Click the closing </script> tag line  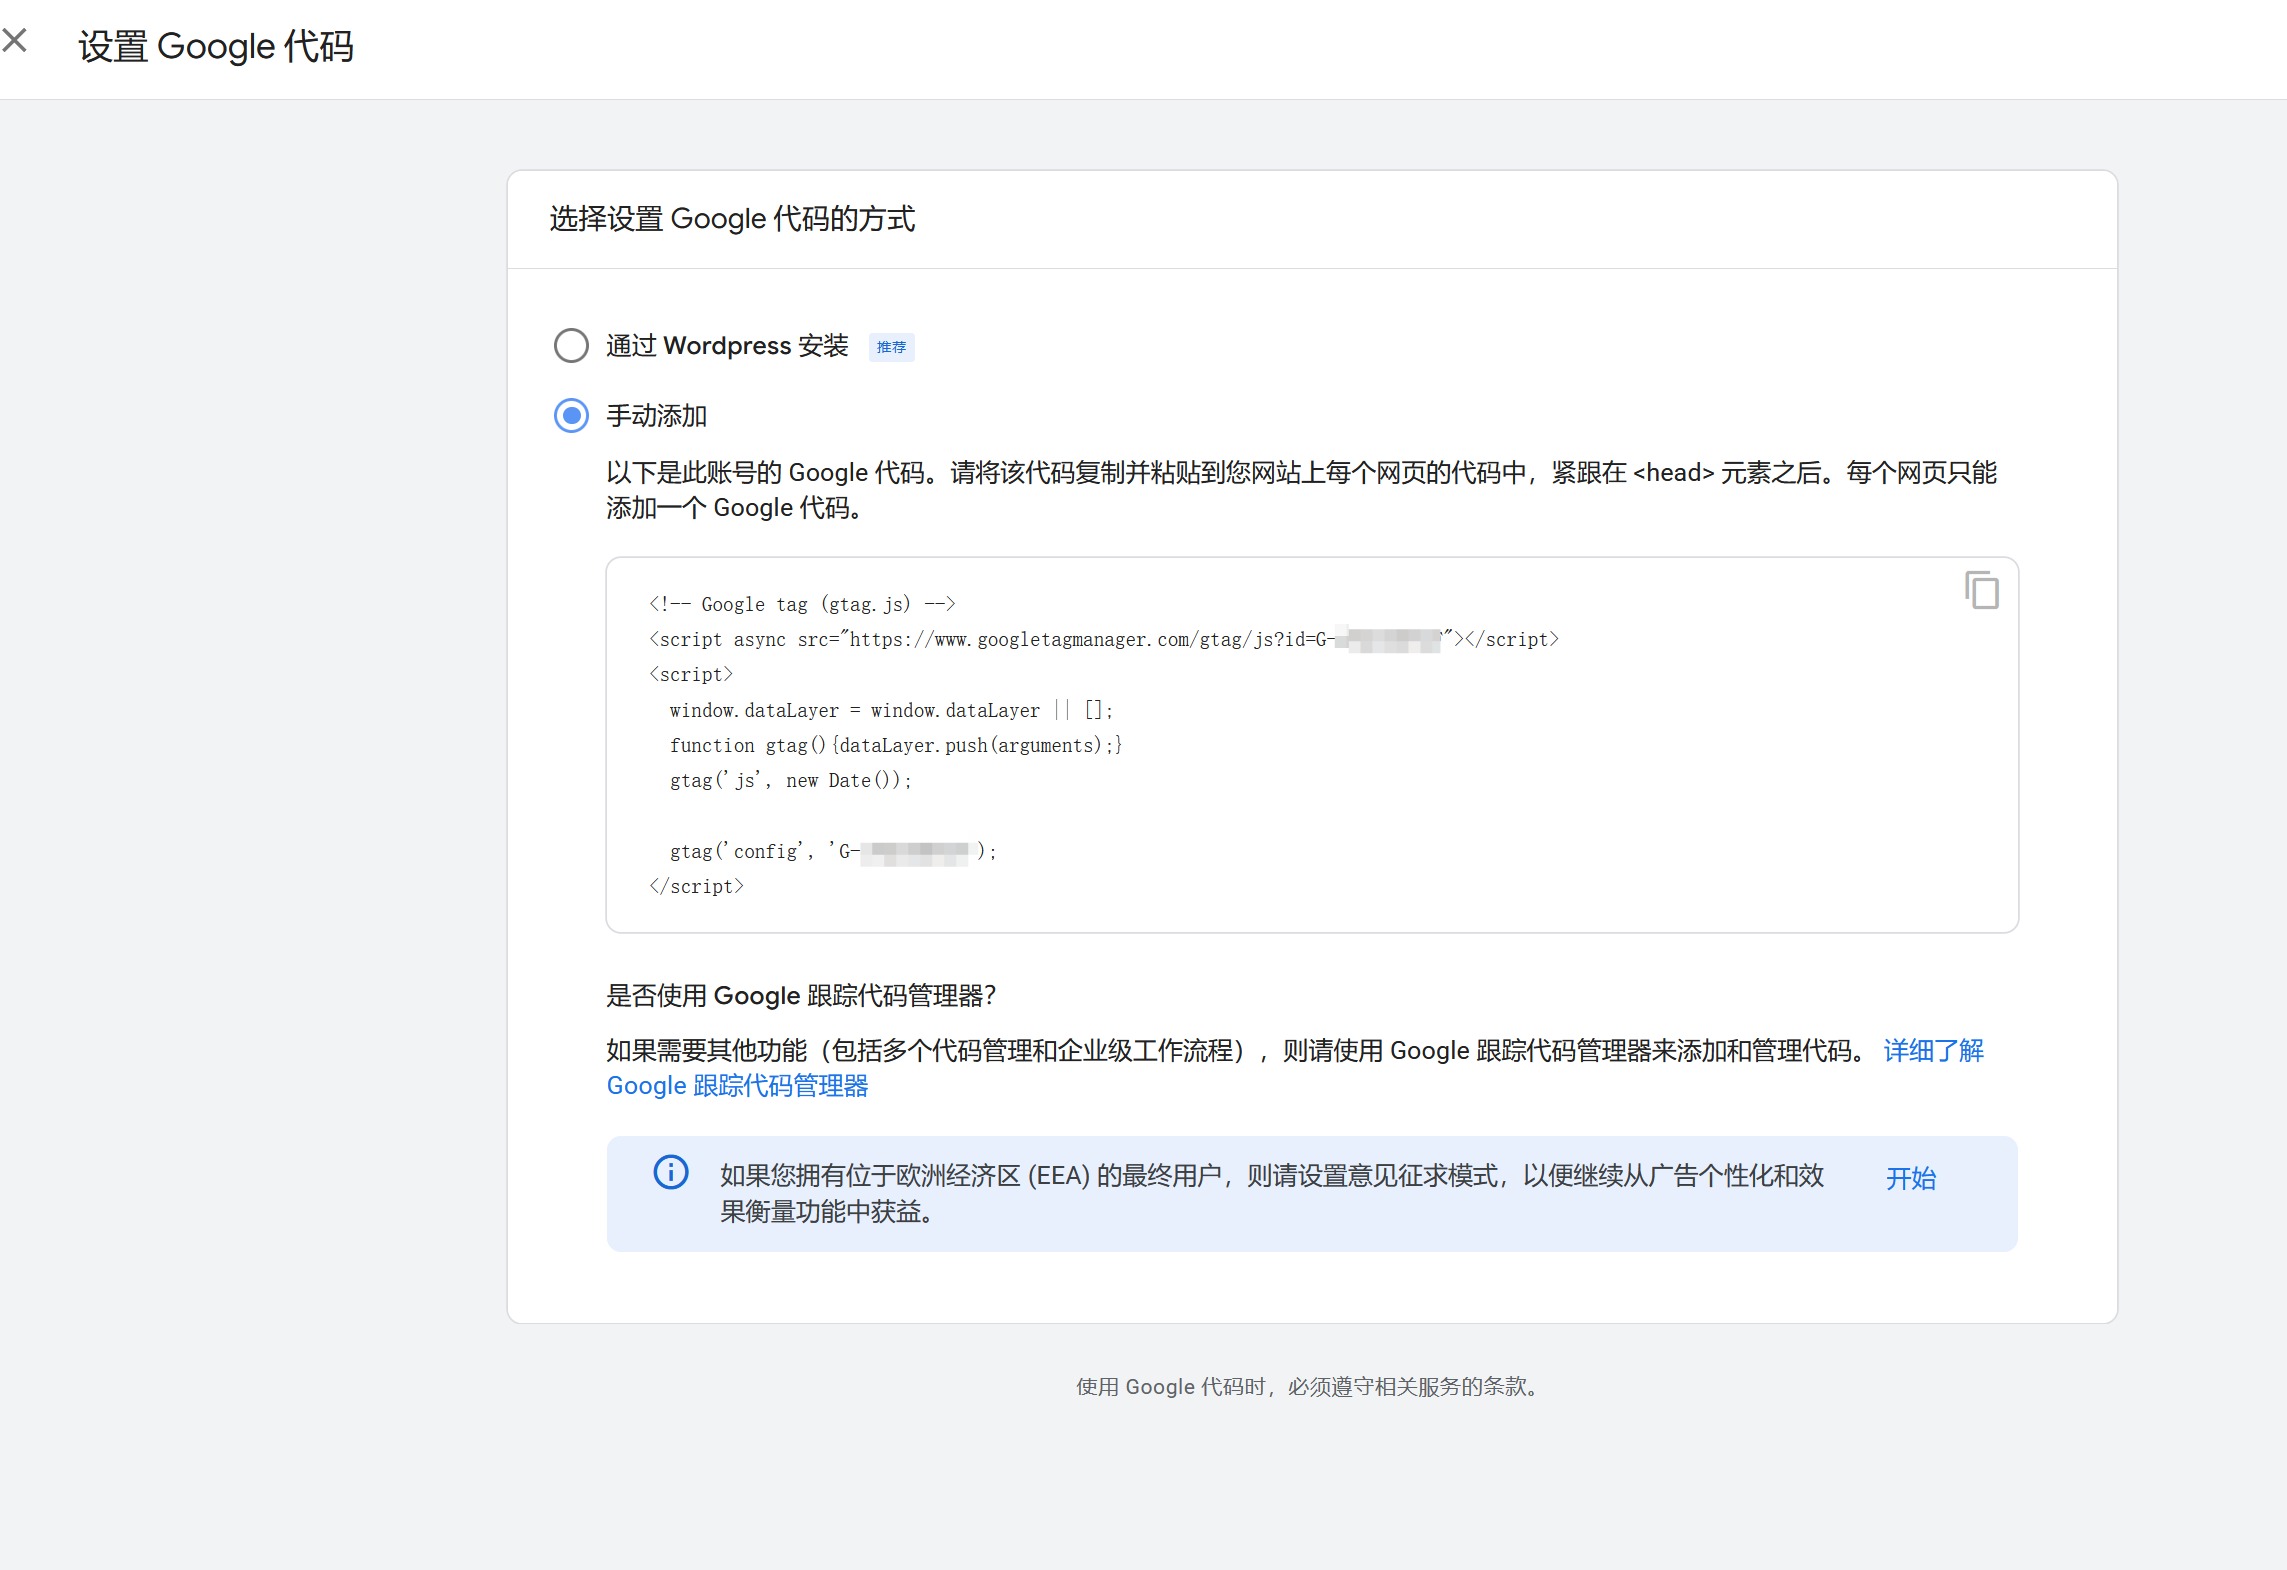point(697,887)
